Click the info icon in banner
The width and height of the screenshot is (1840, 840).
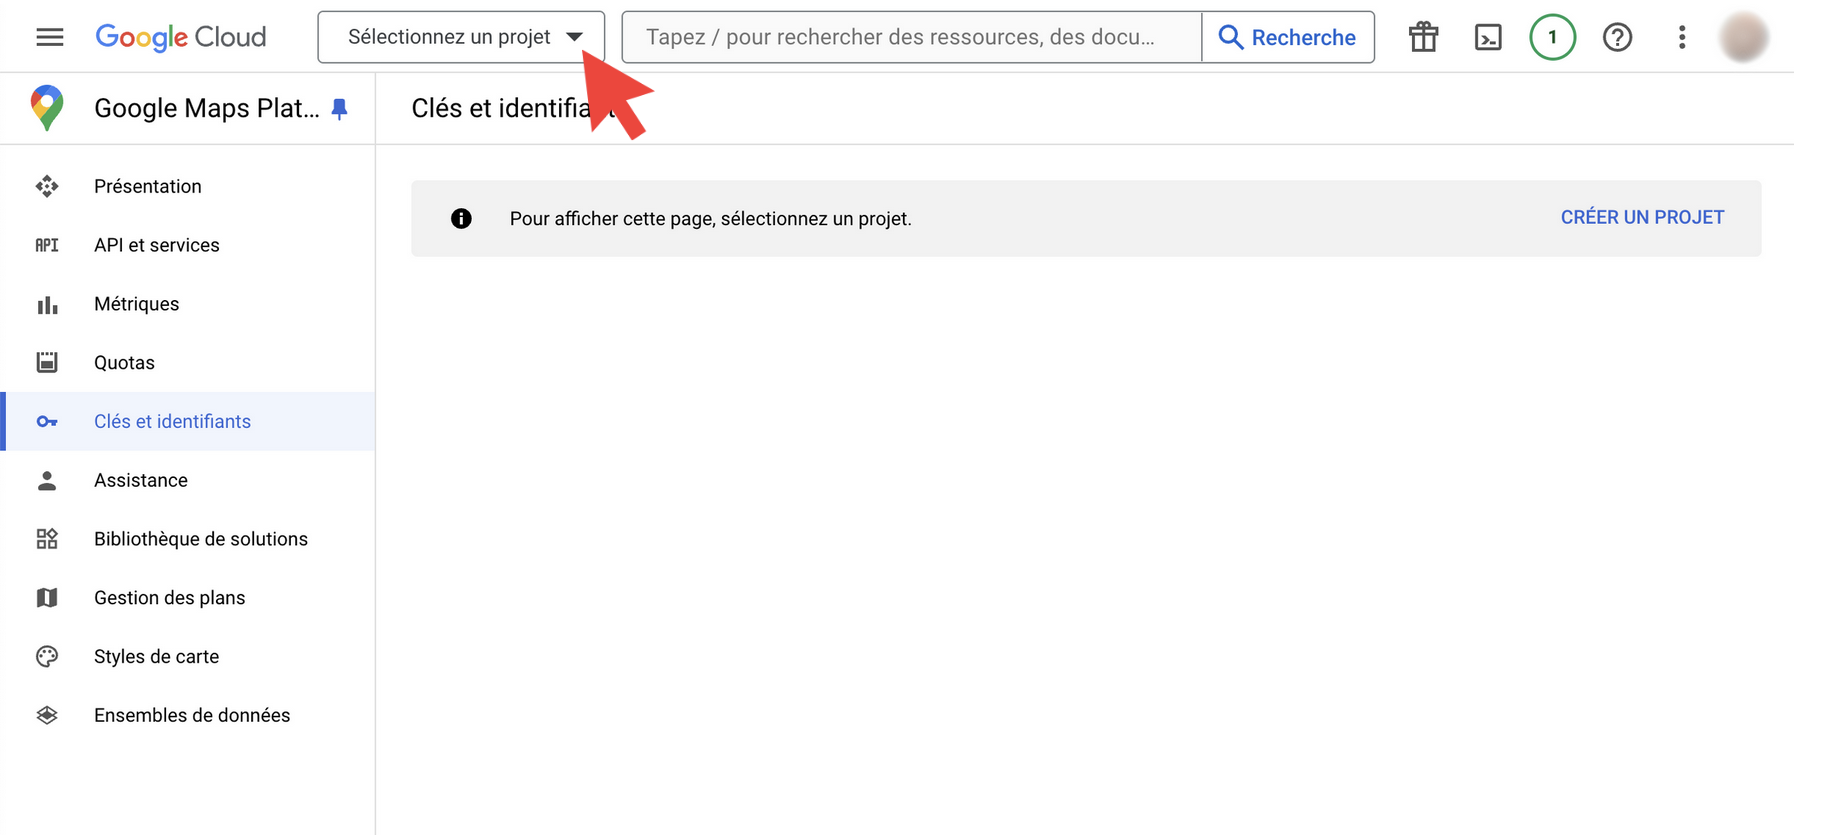point(461,218)
